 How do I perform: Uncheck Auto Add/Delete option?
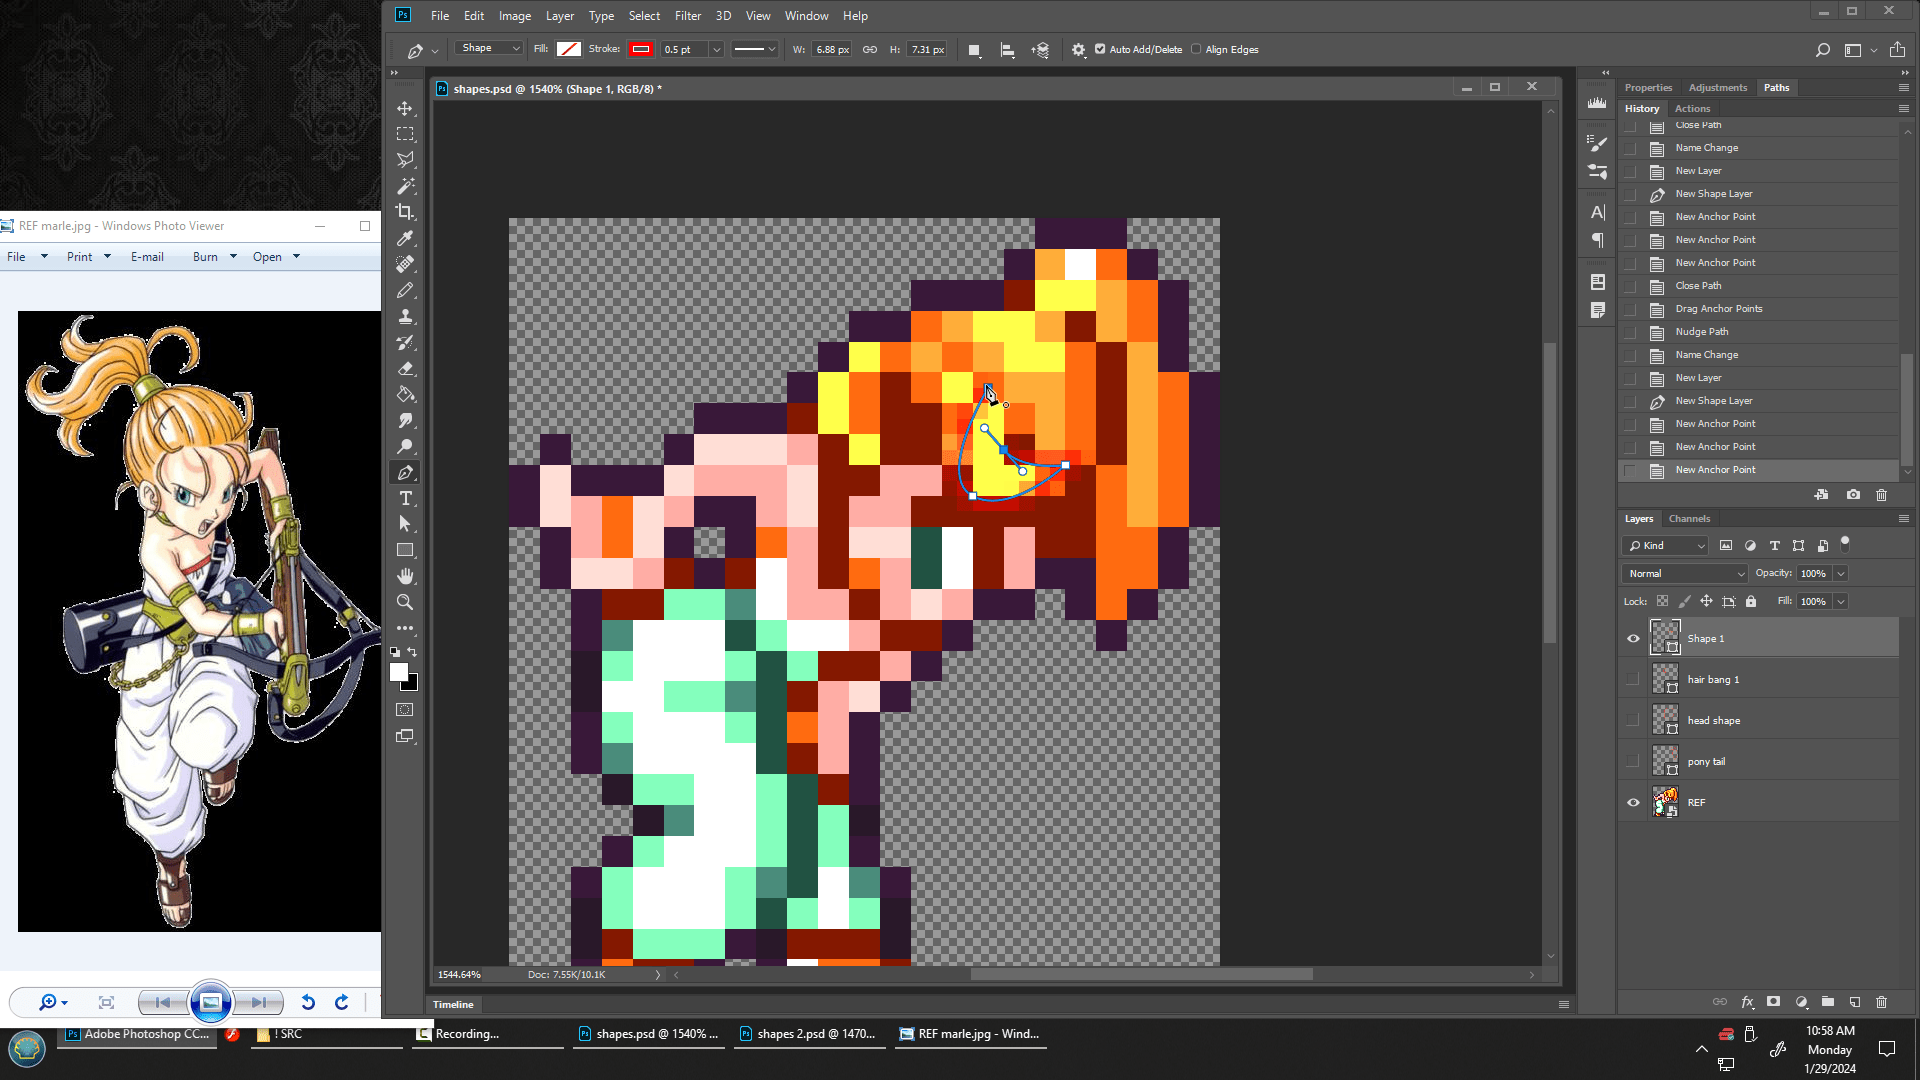tap(1100, 49)
